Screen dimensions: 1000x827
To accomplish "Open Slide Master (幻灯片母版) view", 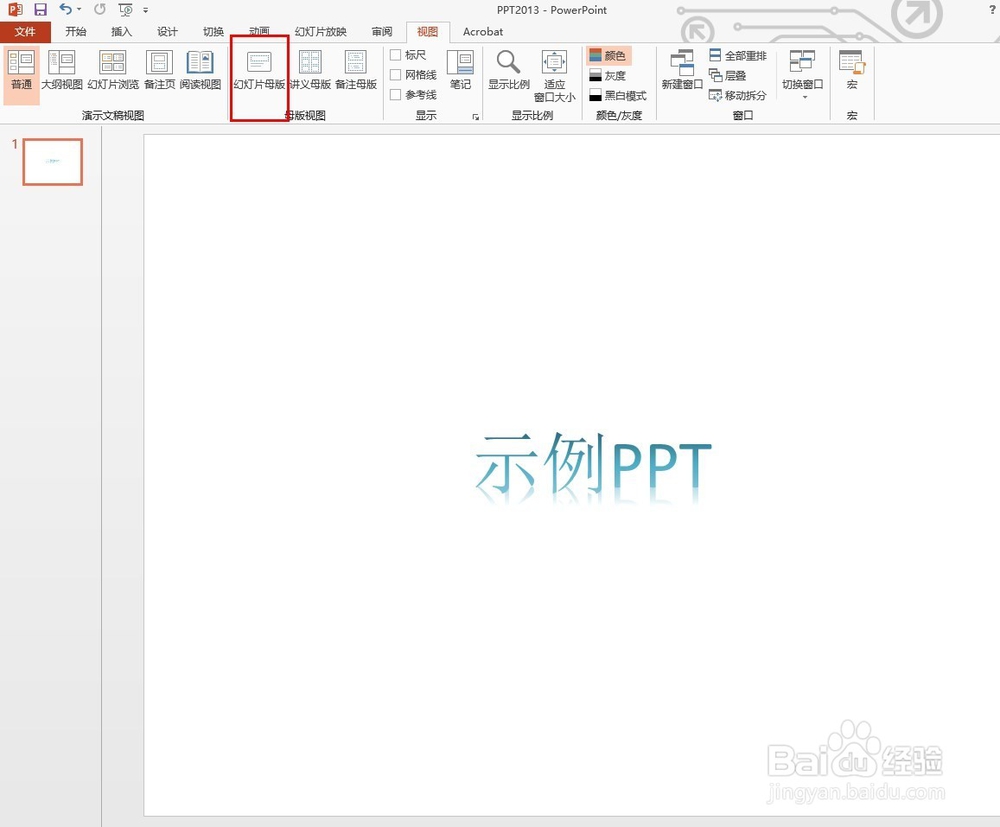I will pyautogui.click(x=259, y=71).
